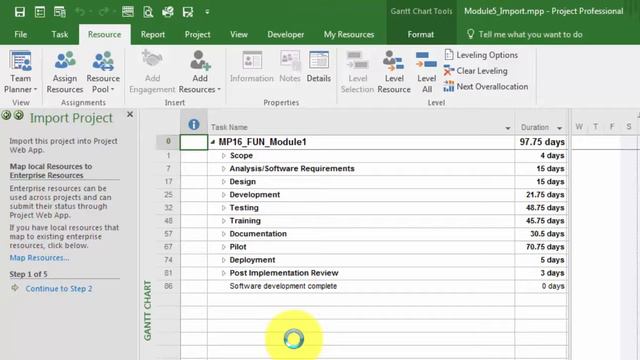Select the 70.75 days duration cell
This screenshot has width=640, height=360.
point(541,247)
